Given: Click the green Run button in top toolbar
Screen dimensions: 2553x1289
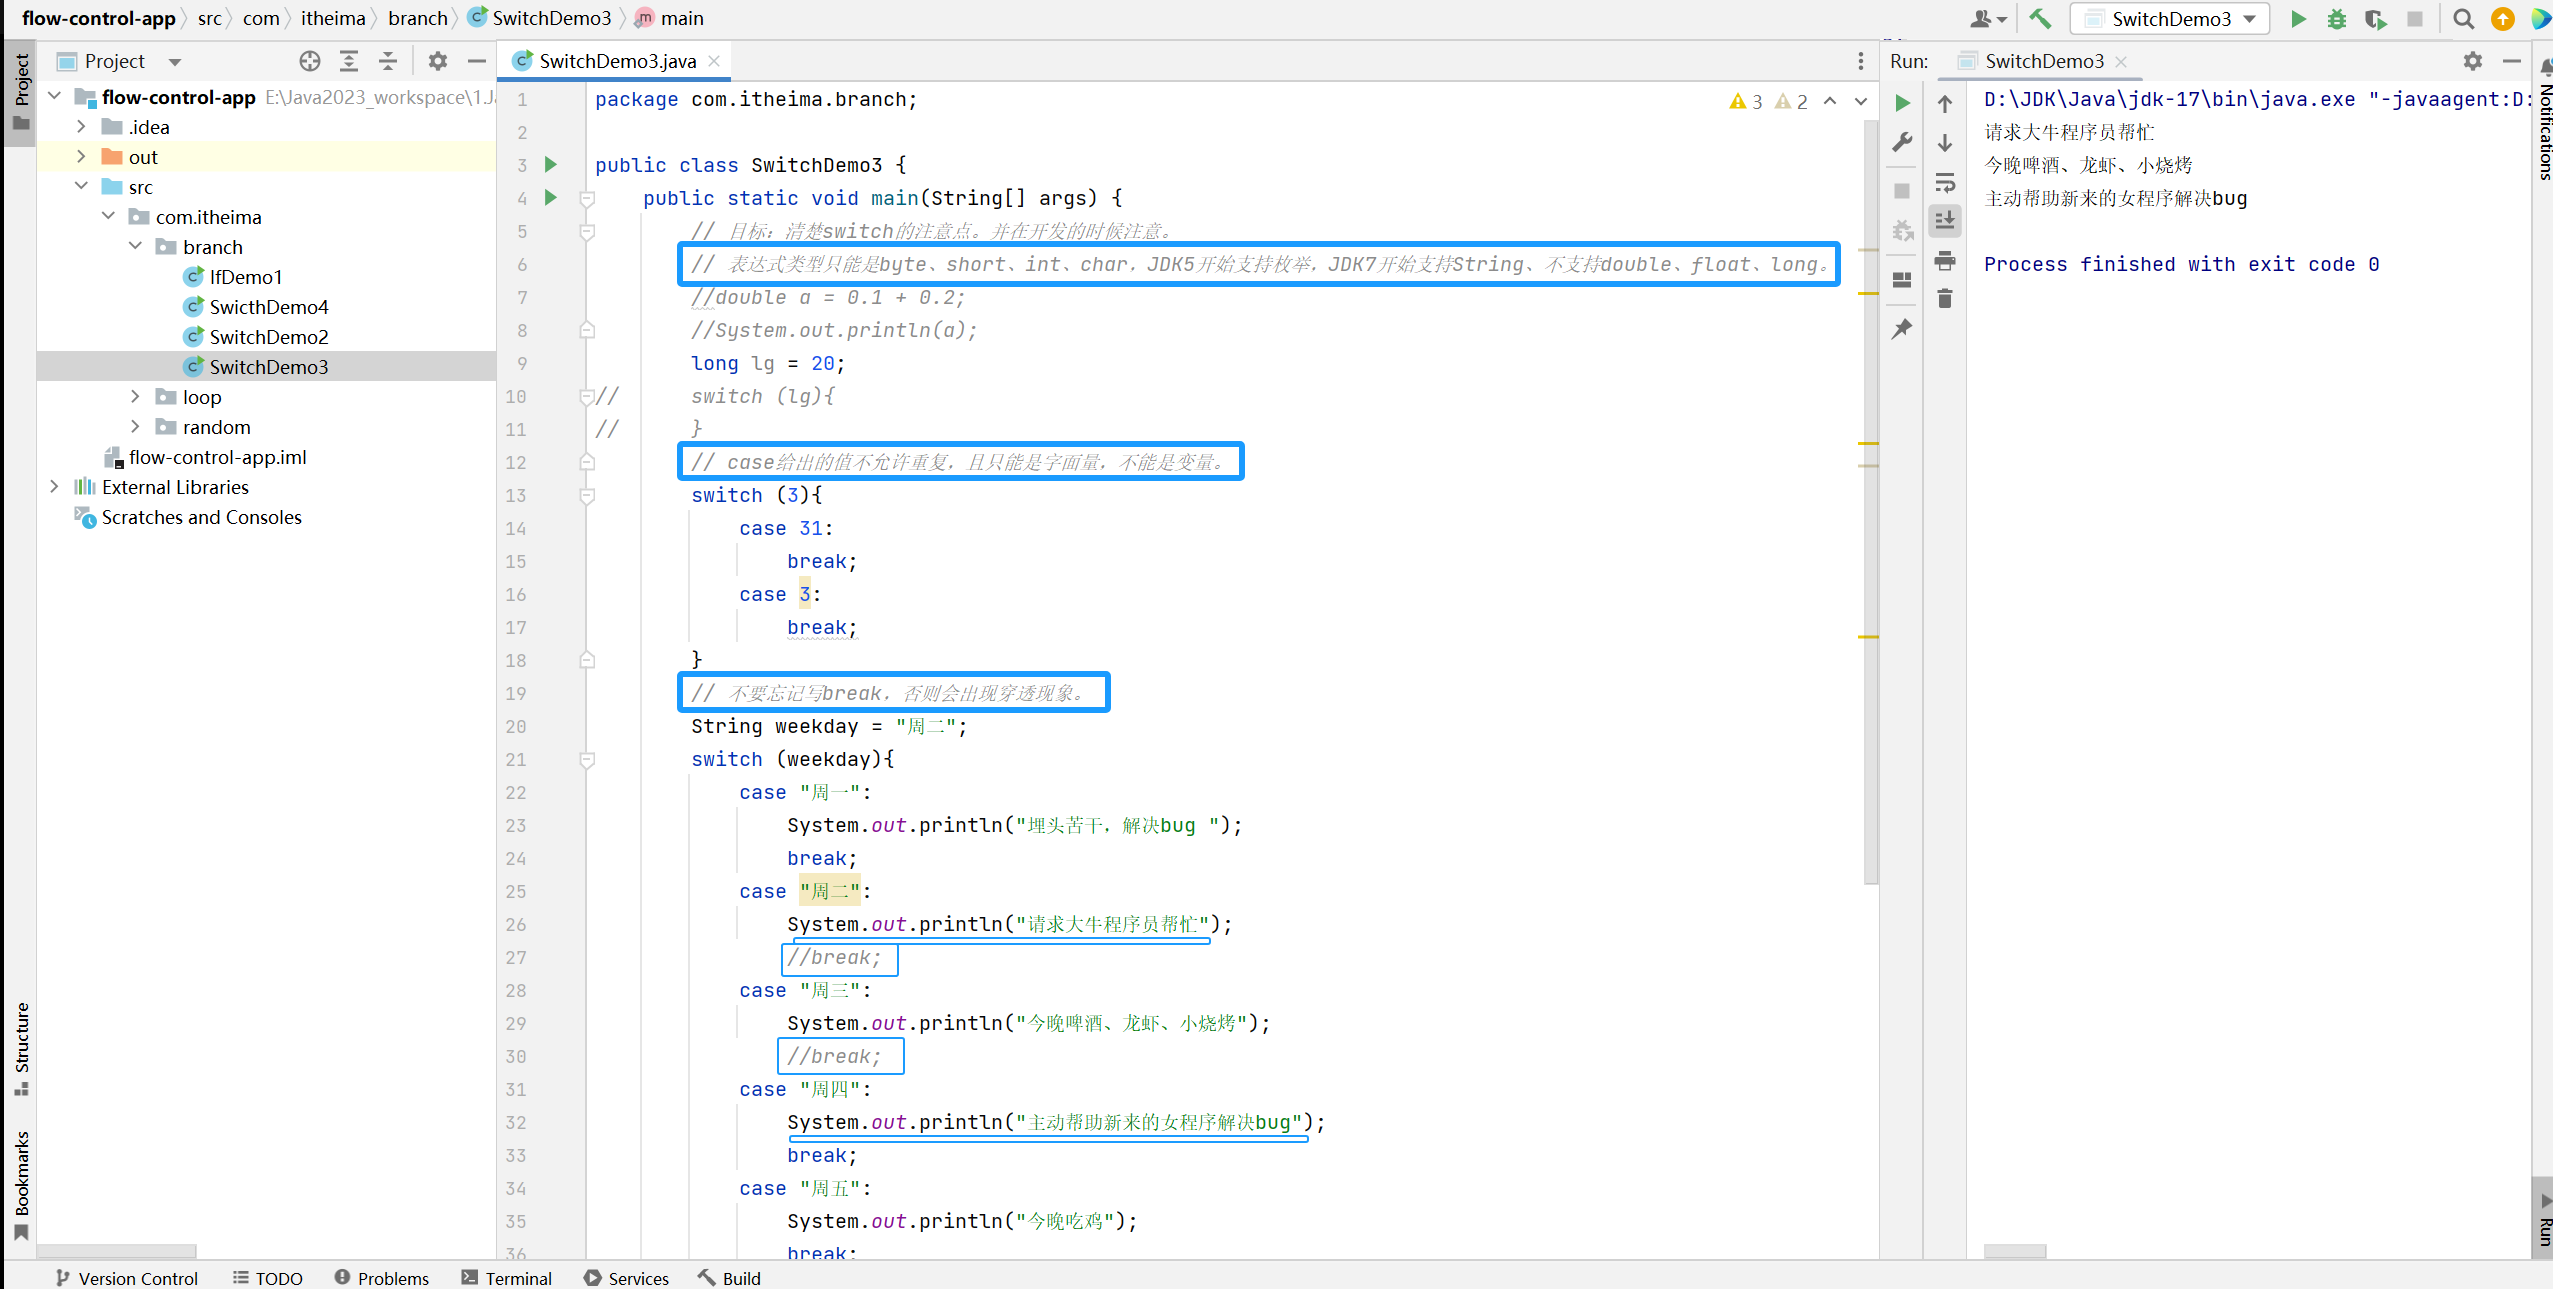Looking at the screenshot, I should (2298, 19).
